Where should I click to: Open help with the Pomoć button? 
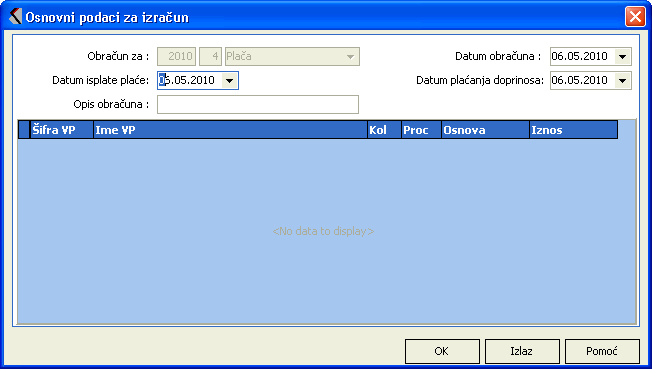602,351
